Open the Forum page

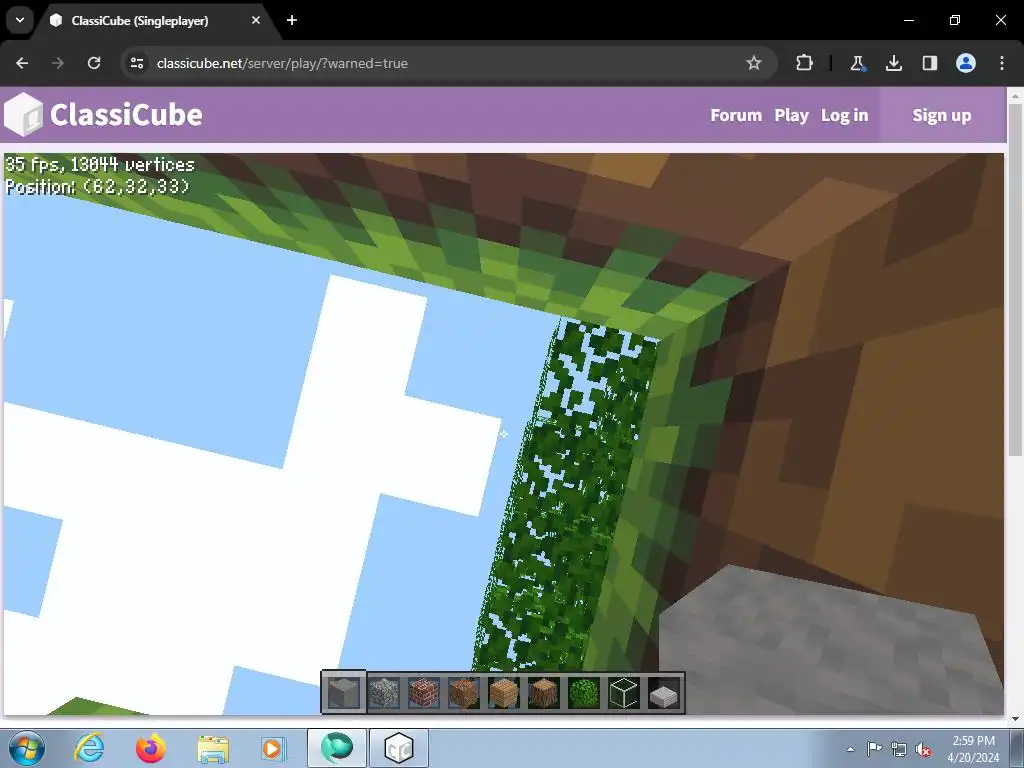pos(736,115)
